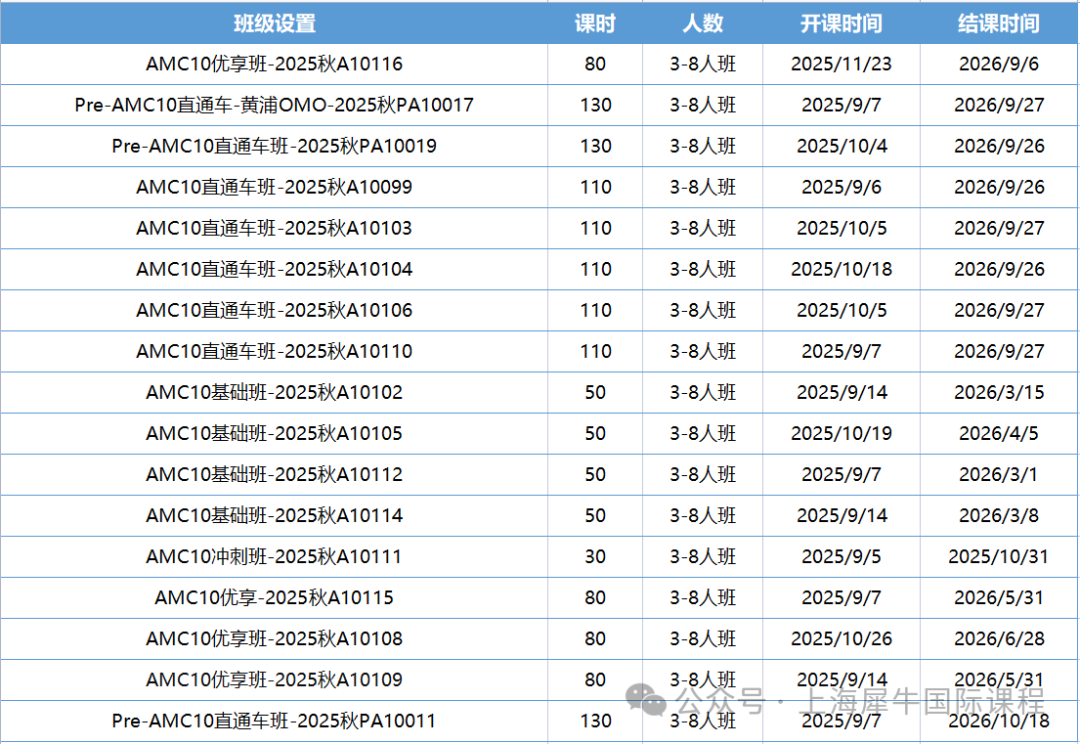The height and width of the screenshot is (744, 1080).
Task: Select cell AMC10直通车班-2025秋A10104
Action: click(x=274, y=269)
